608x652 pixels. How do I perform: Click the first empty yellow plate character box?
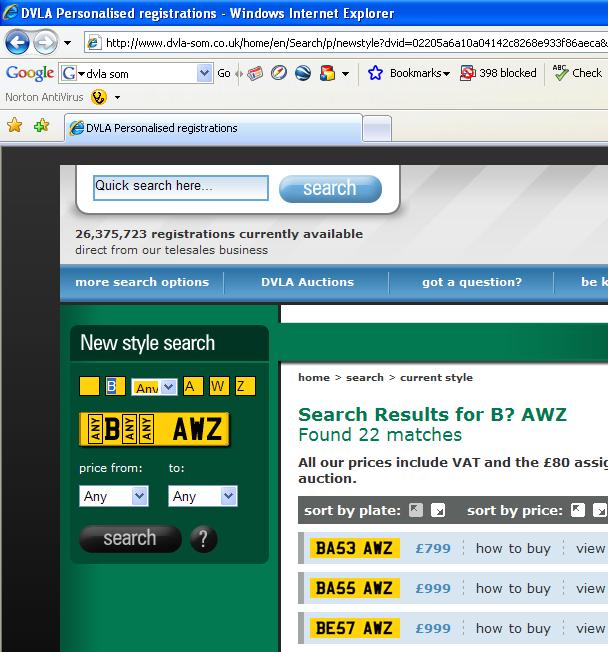tap(89, 386)
